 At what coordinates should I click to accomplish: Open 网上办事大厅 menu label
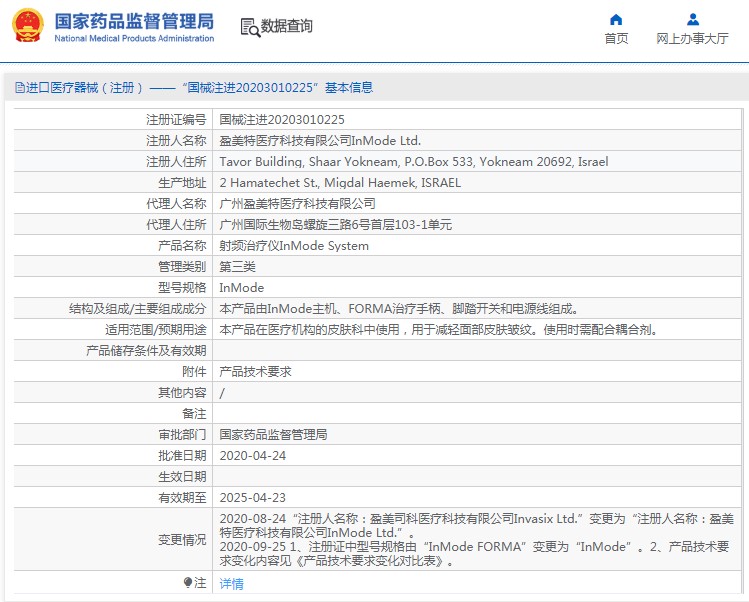click(692, 38)
